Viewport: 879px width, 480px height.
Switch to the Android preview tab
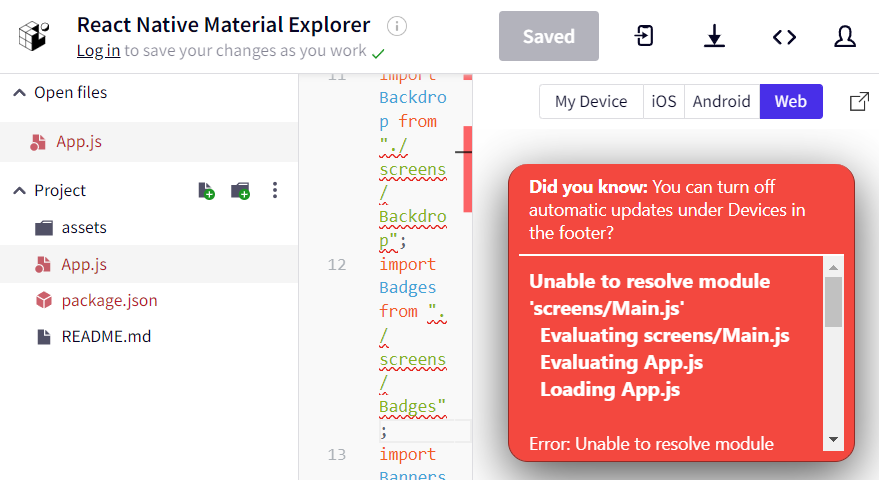click(721, 101)
